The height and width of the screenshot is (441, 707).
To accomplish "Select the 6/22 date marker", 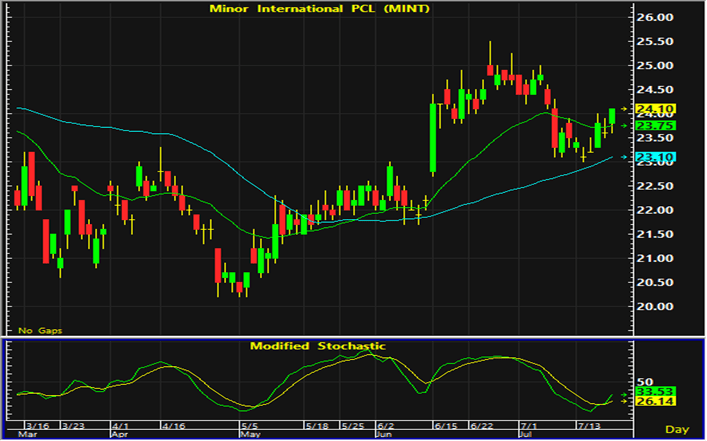I will click(x=482, y=426).
